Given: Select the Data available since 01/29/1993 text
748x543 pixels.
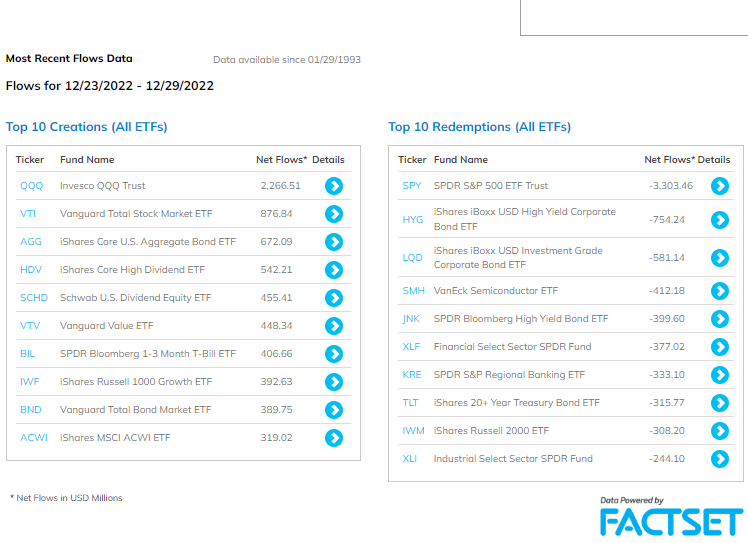Looking at the screenshot, I should pyautogui.click(x=287, y=60).
